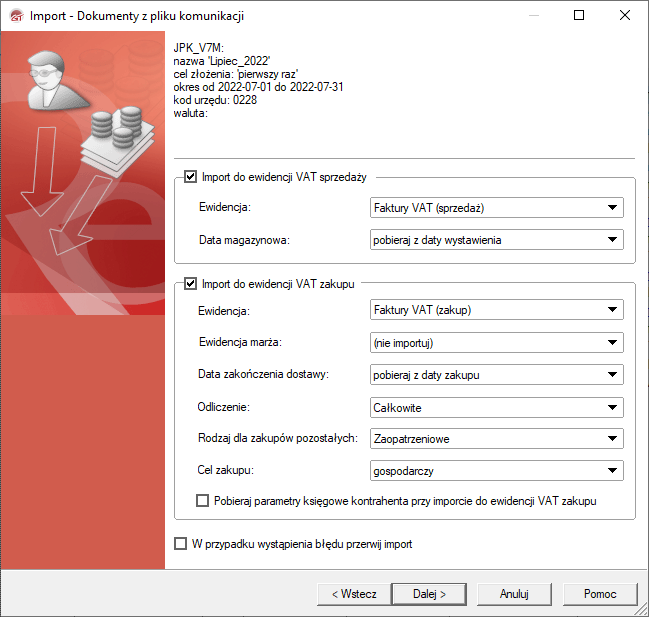The width and height of the screenshot is (649, 617).
Task: Proceed with the Dalej button
Action: [x=429, y=594]
